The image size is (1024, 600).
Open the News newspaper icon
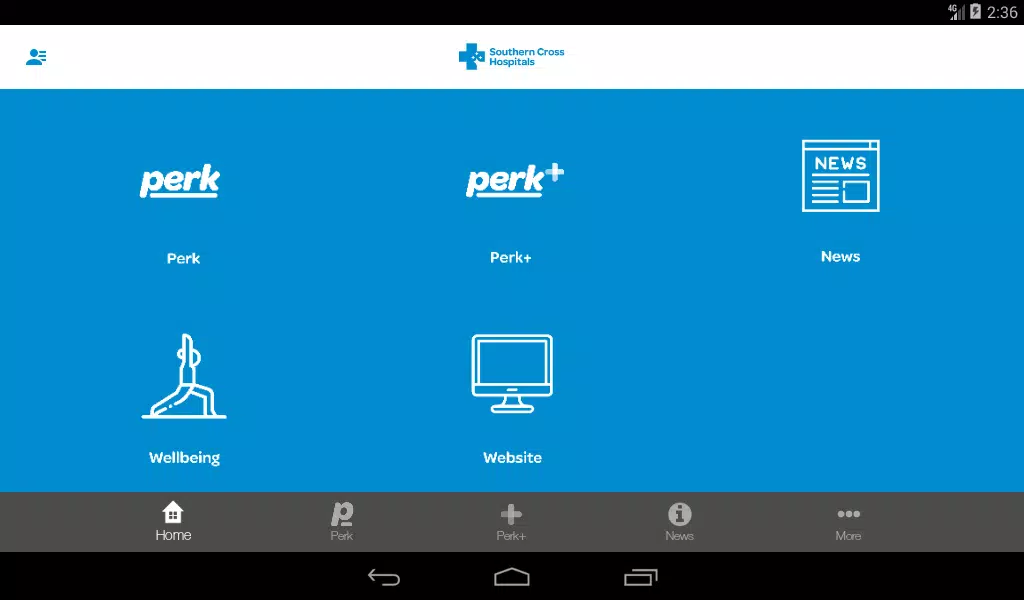point(840,176)
